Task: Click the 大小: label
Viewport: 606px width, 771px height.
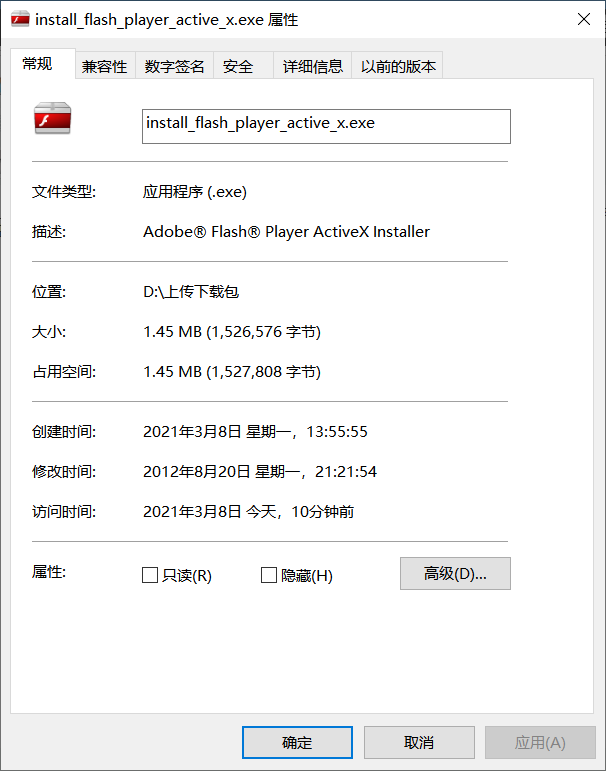Action: pos(49,332)
